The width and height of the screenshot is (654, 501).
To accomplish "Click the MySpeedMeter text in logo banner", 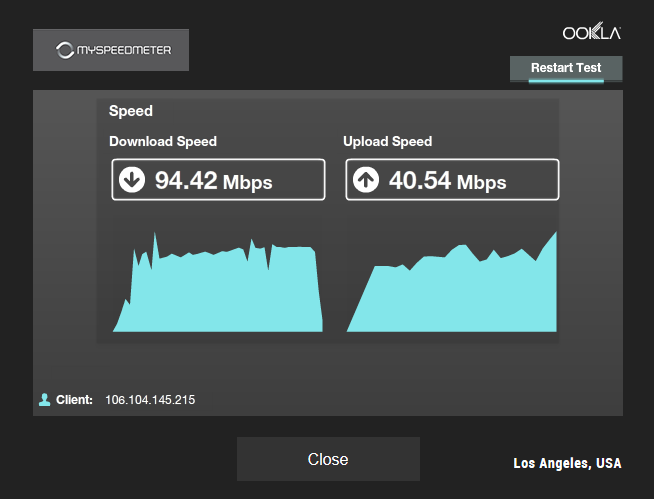I will [x=124, y=50].
